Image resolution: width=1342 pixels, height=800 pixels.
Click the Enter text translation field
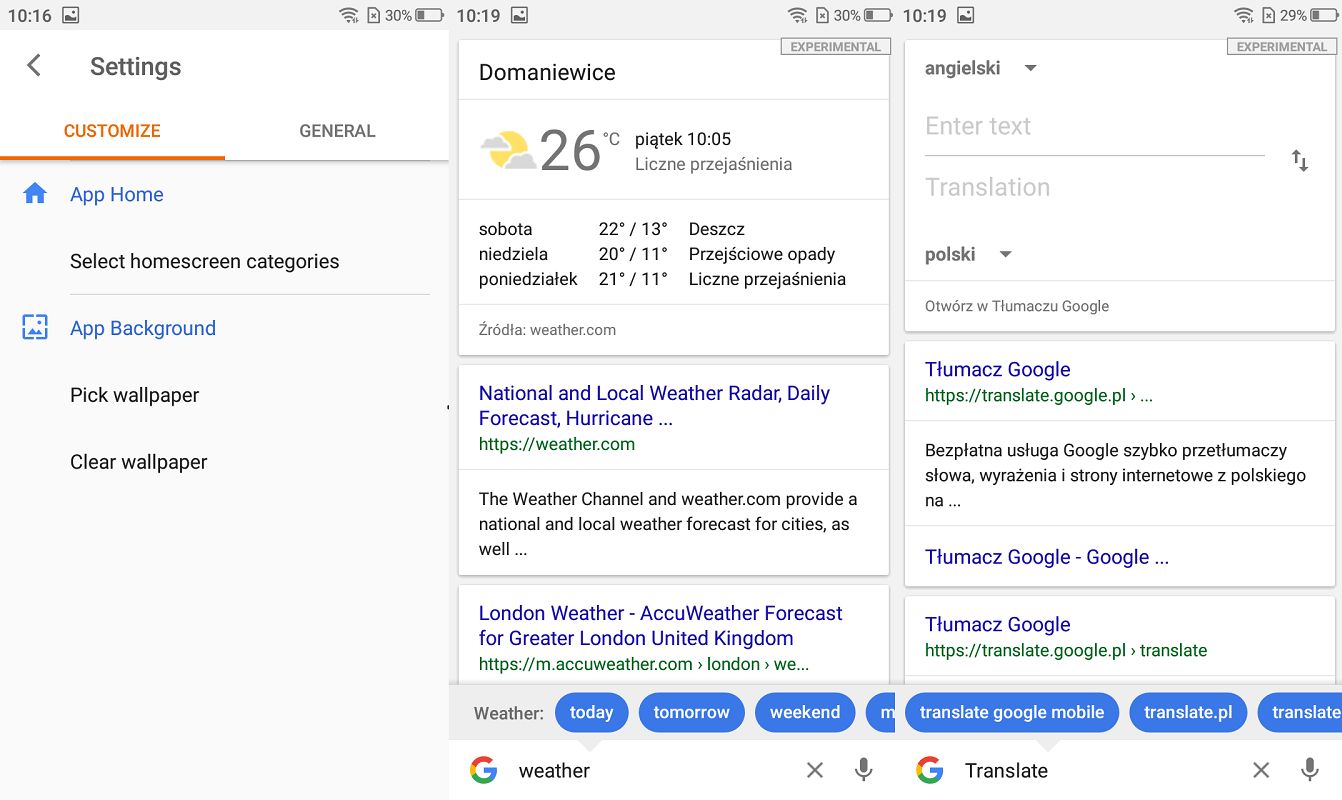(x=1094, y=127)
